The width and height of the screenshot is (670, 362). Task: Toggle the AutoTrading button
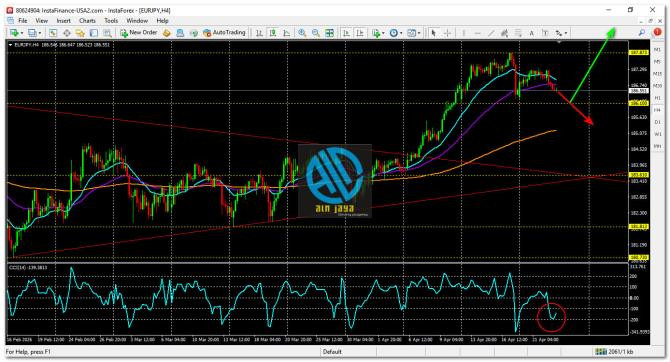click(224, 32)
